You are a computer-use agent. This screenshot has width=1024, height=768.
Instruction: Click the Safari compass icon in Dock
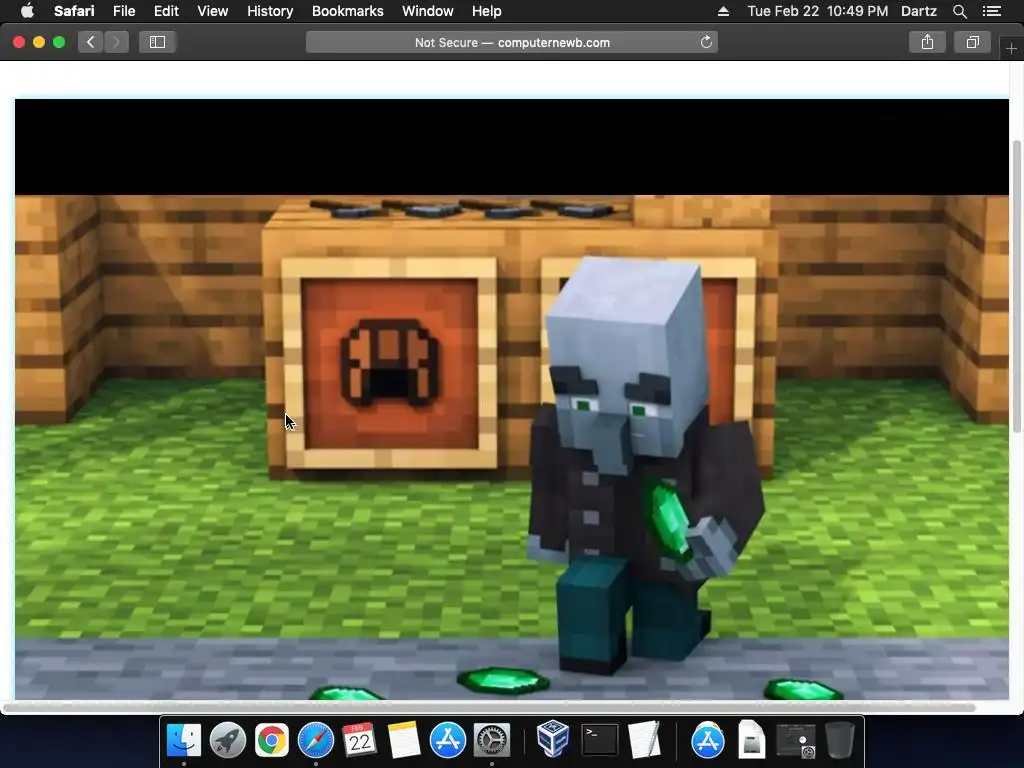pyautogui.click(x=316, y=740)
